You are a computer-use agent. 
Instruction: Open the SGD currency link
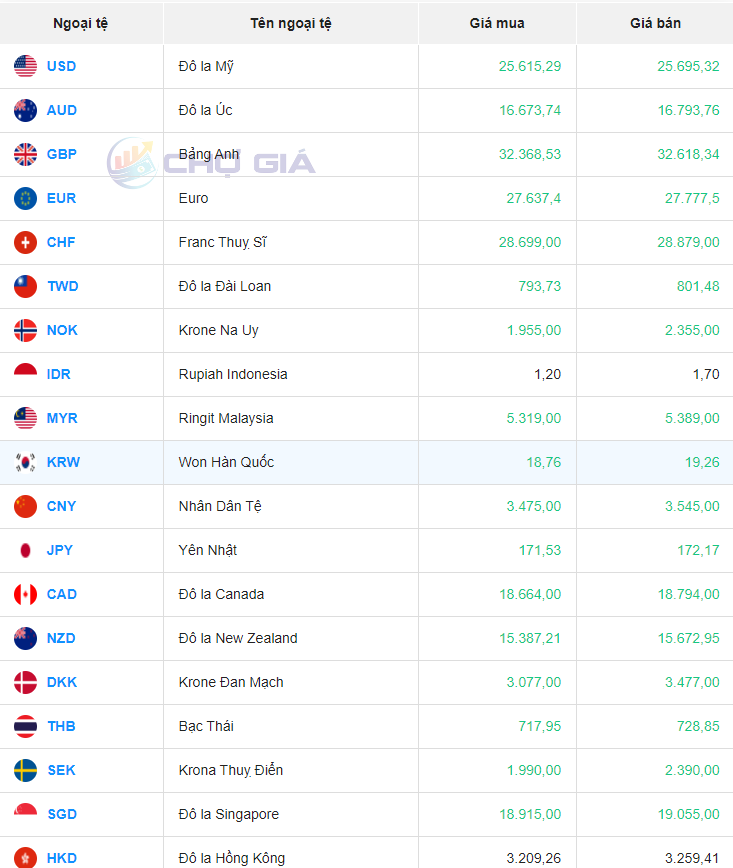[x=61, y=814]
